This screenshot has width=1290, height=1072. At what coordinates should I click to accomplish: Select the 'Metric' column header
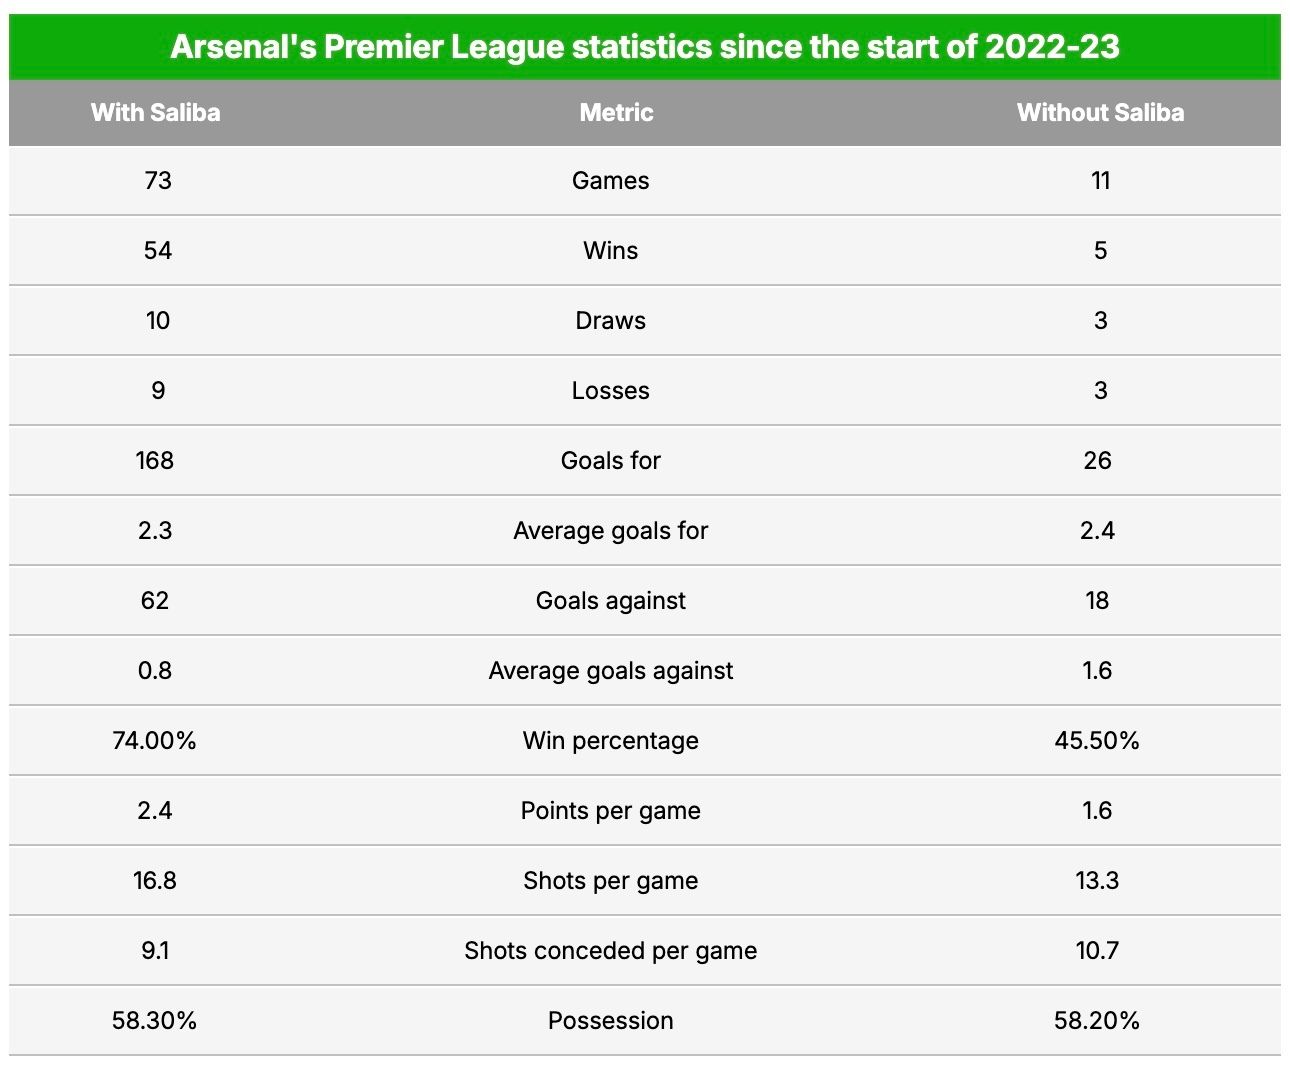(x=616, y=112)
